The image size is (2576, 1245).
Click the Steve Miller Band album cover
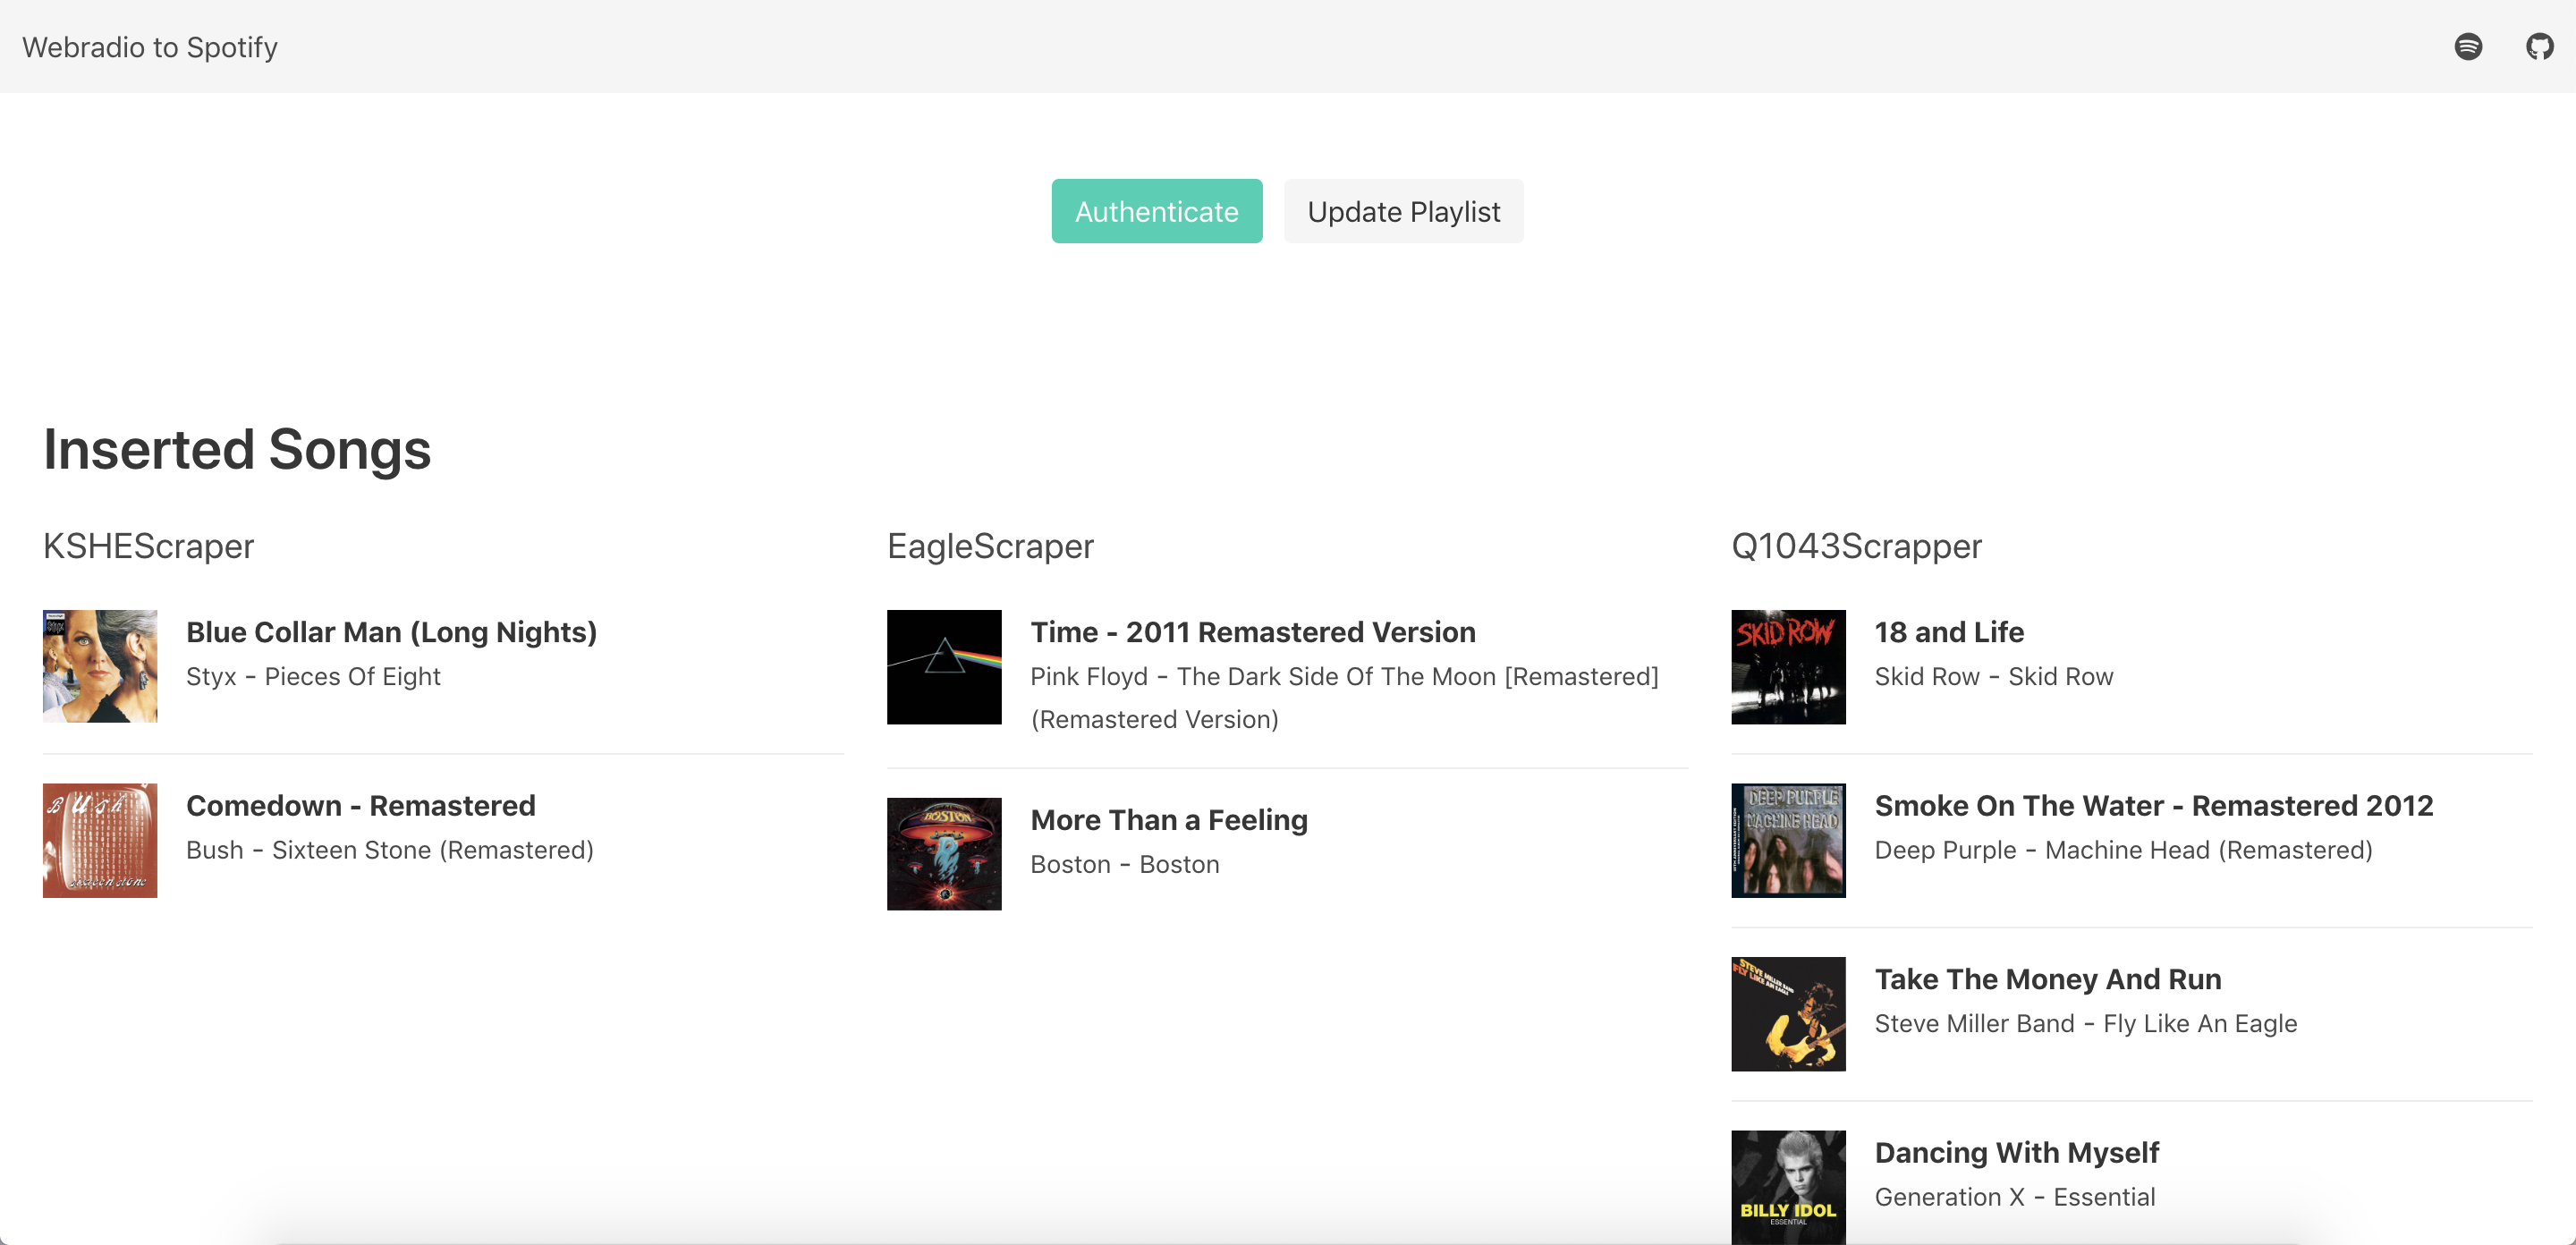coord(1788,1013)
